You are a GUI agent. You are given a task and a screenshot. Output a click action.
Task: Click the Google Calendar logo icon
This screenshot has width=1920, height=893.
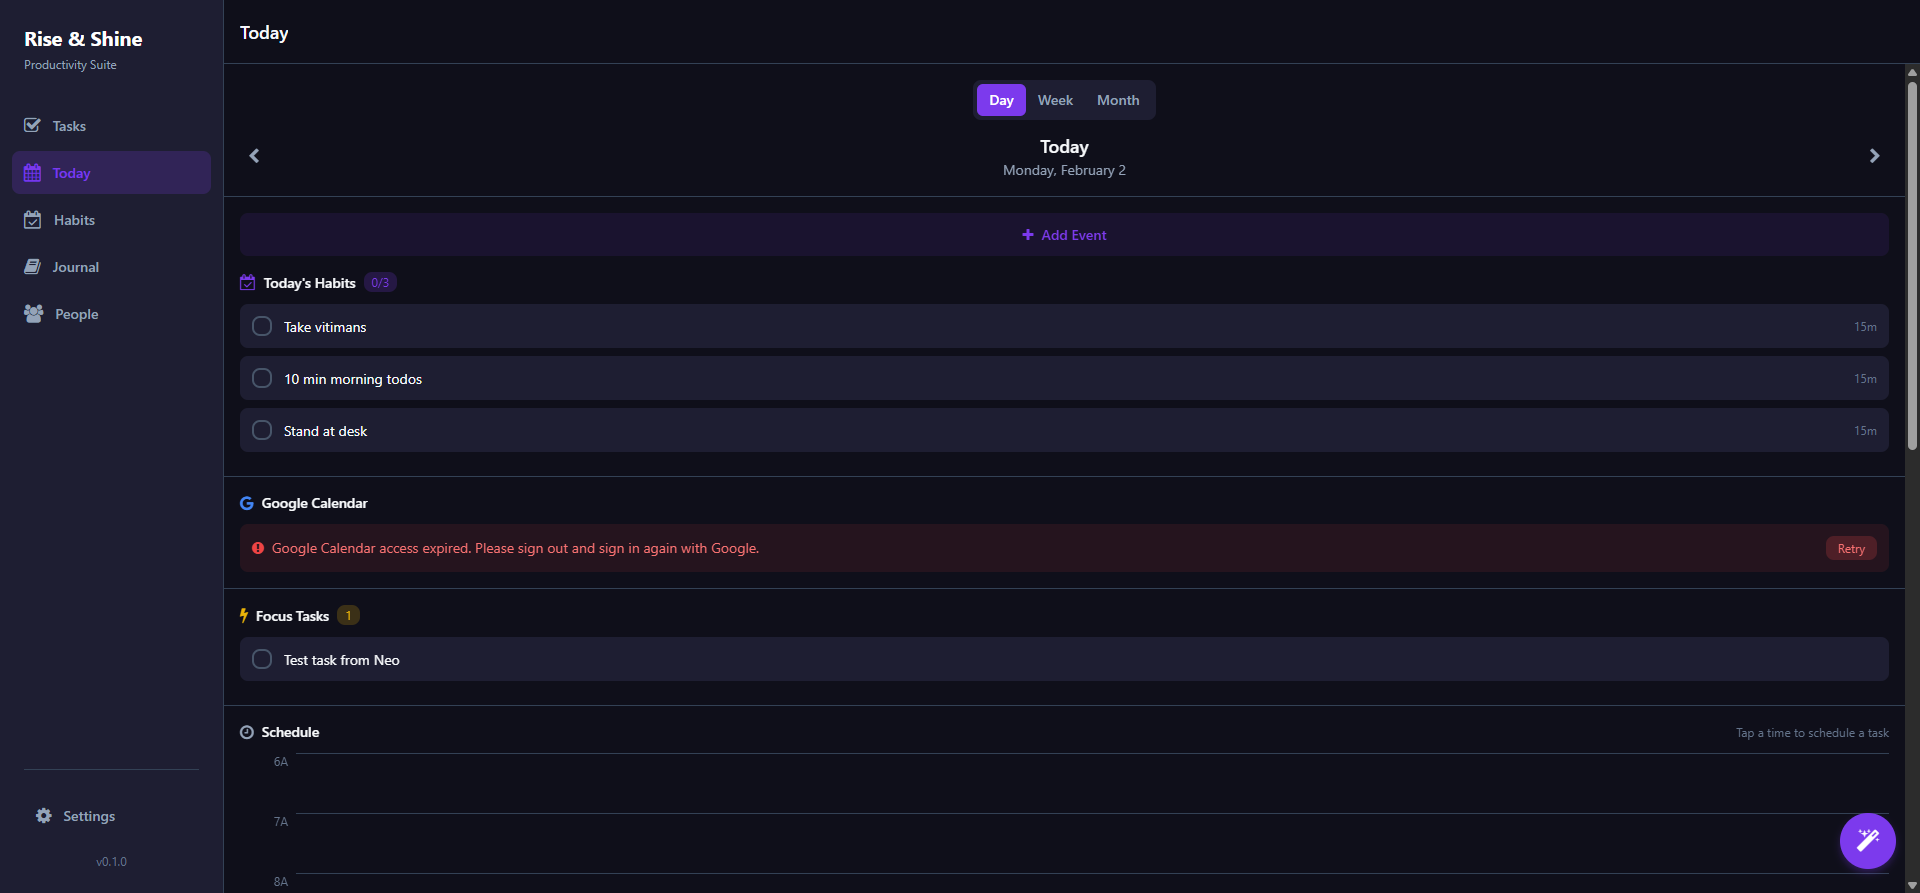pyautogui.click(x=247, y=503)
